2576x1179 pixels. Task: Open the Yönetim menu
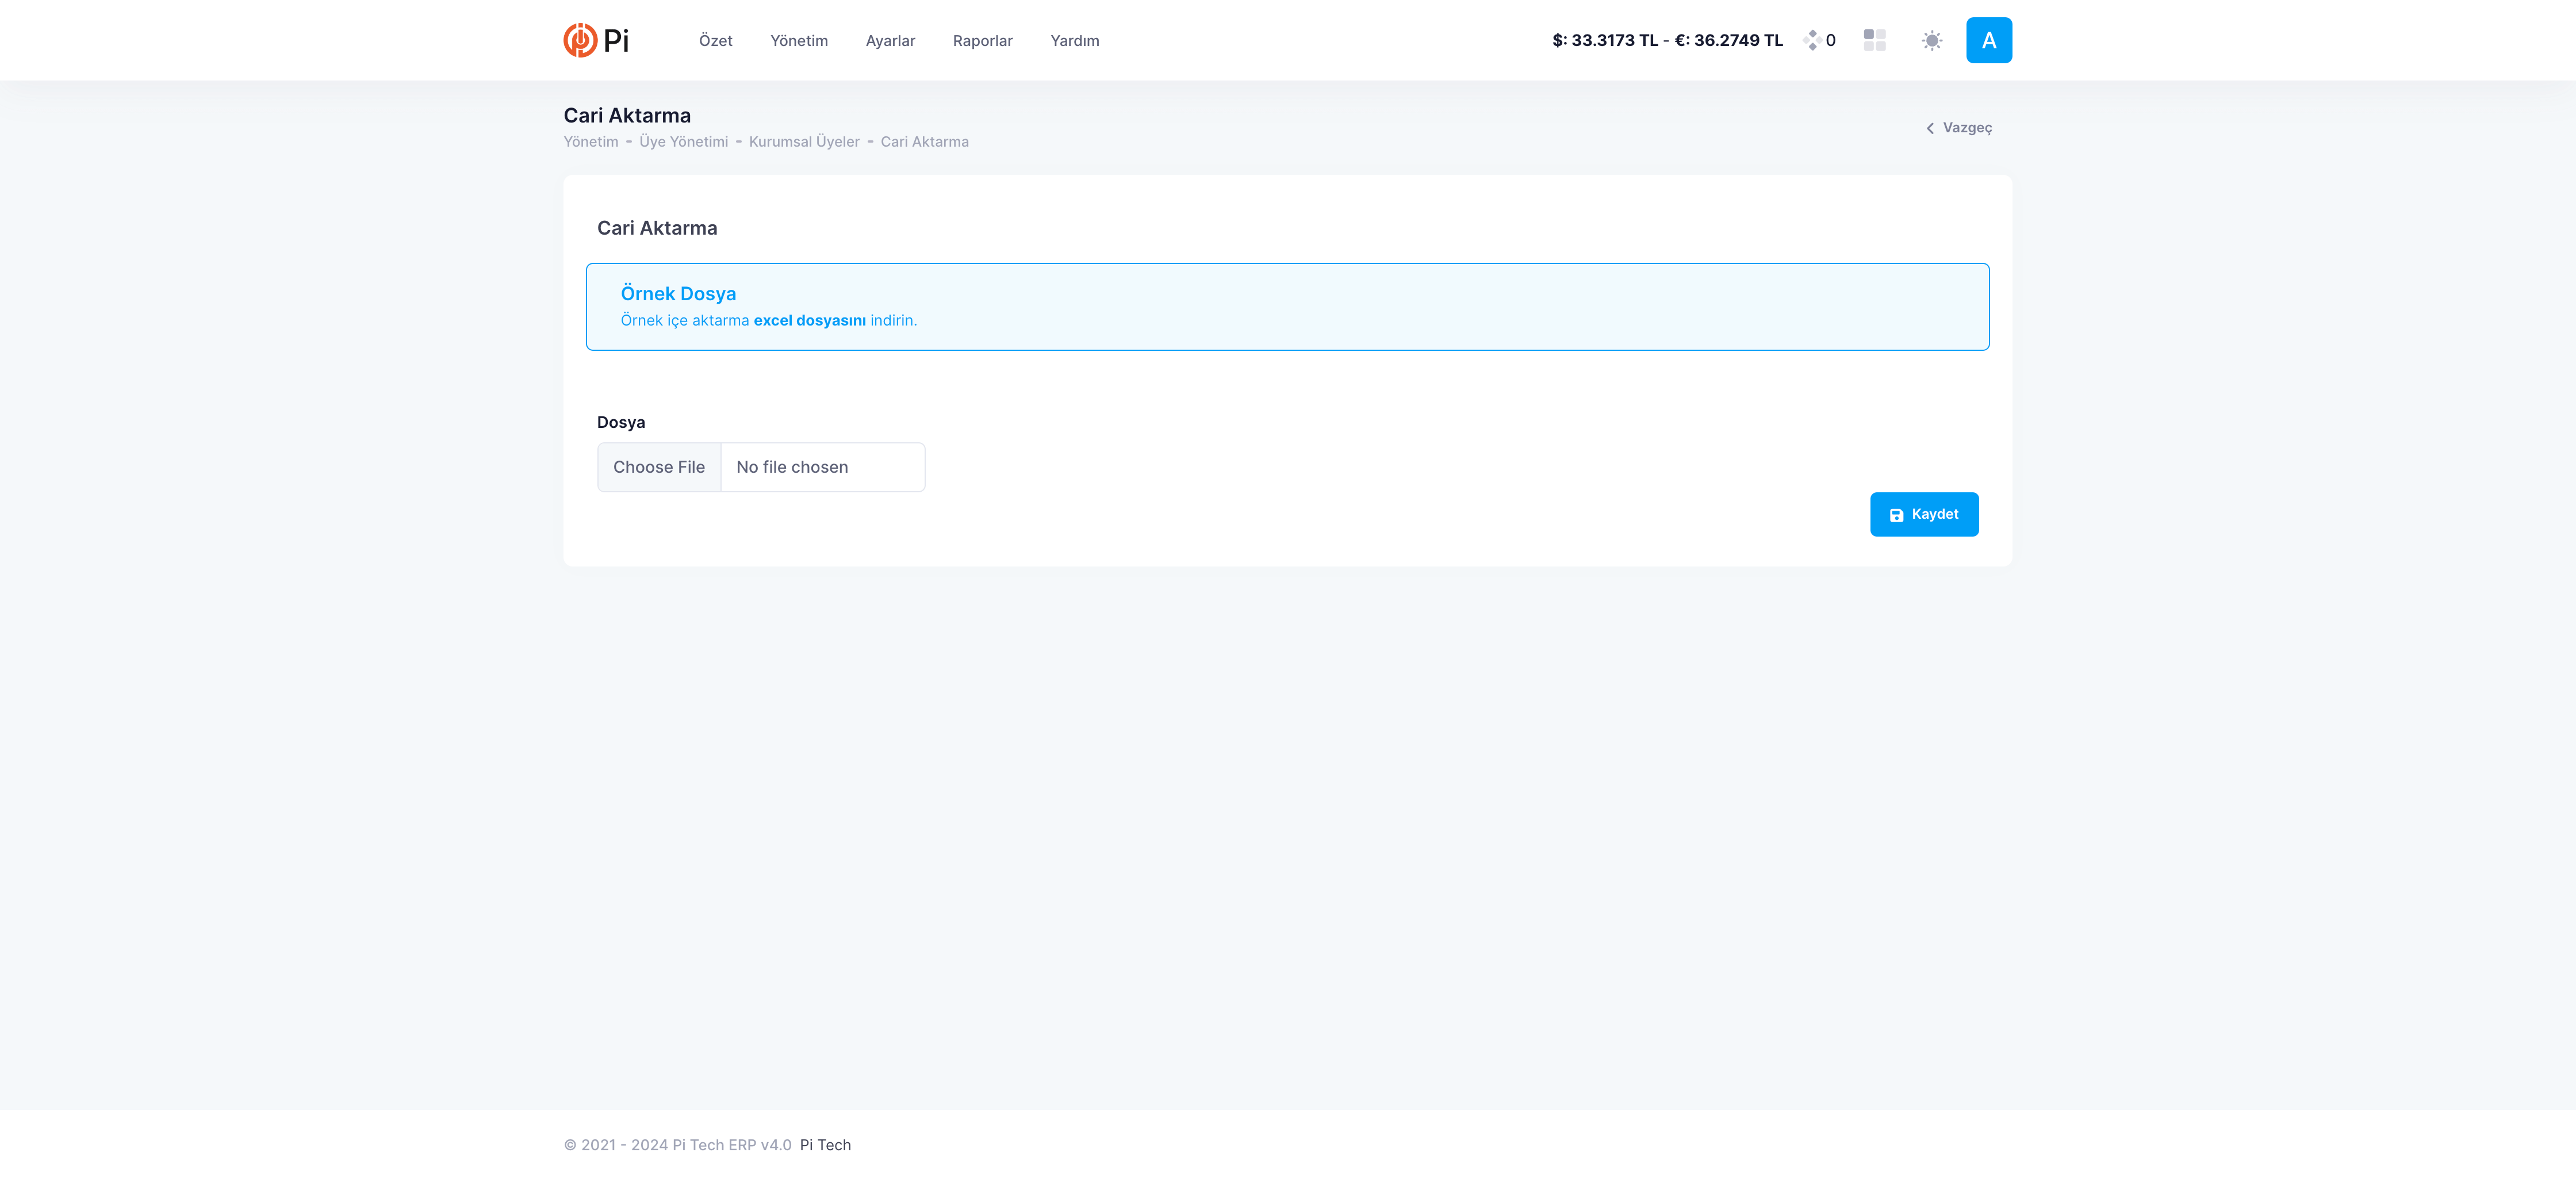pos(798,41)
